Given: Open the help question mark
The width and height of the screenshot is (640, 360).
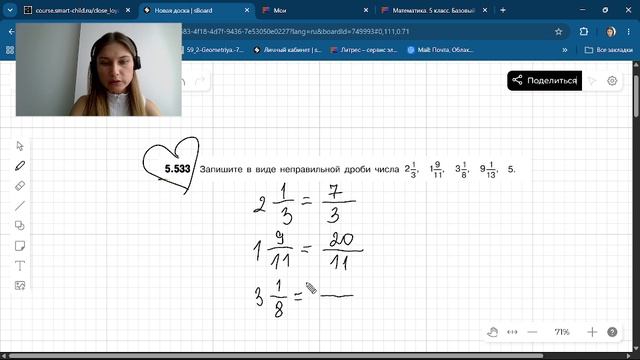Looking at the screenshot, I should point(612,332).
